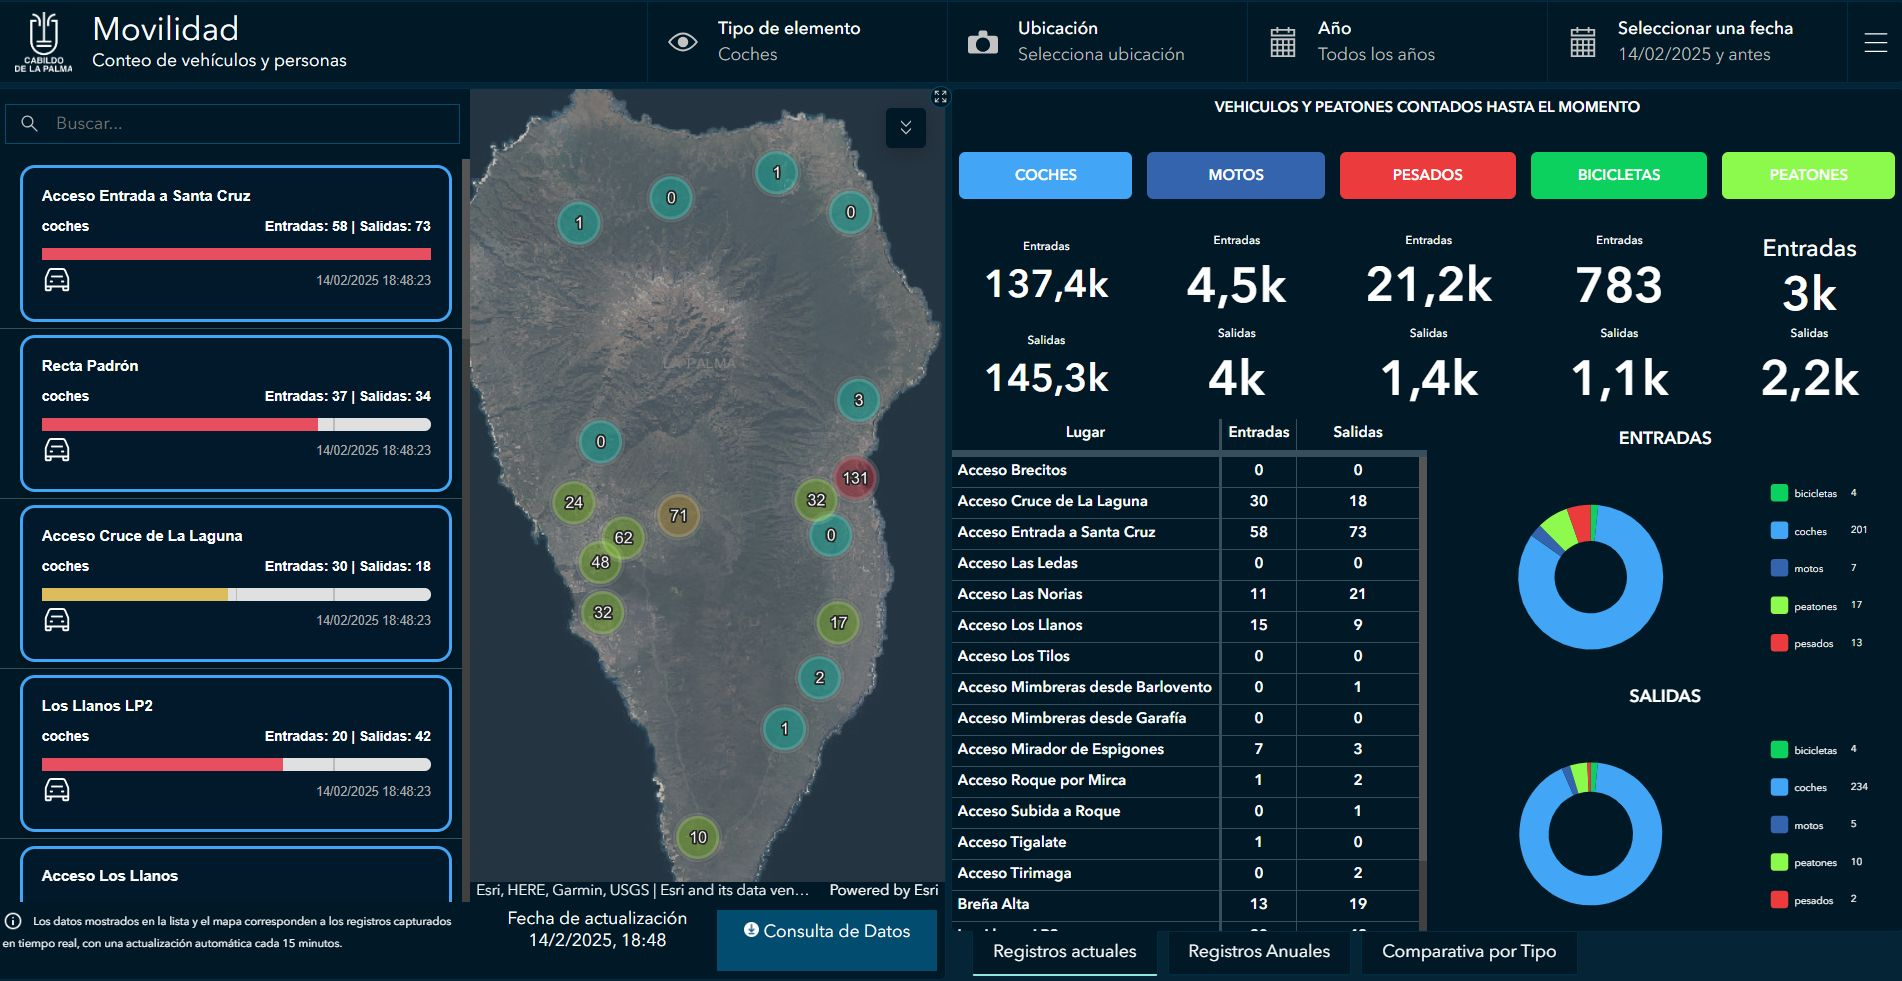Toggle coches legend in ENTRADAS chart
The height and width of the screenshot is (981, 1902).
(x=1780, y=531)
